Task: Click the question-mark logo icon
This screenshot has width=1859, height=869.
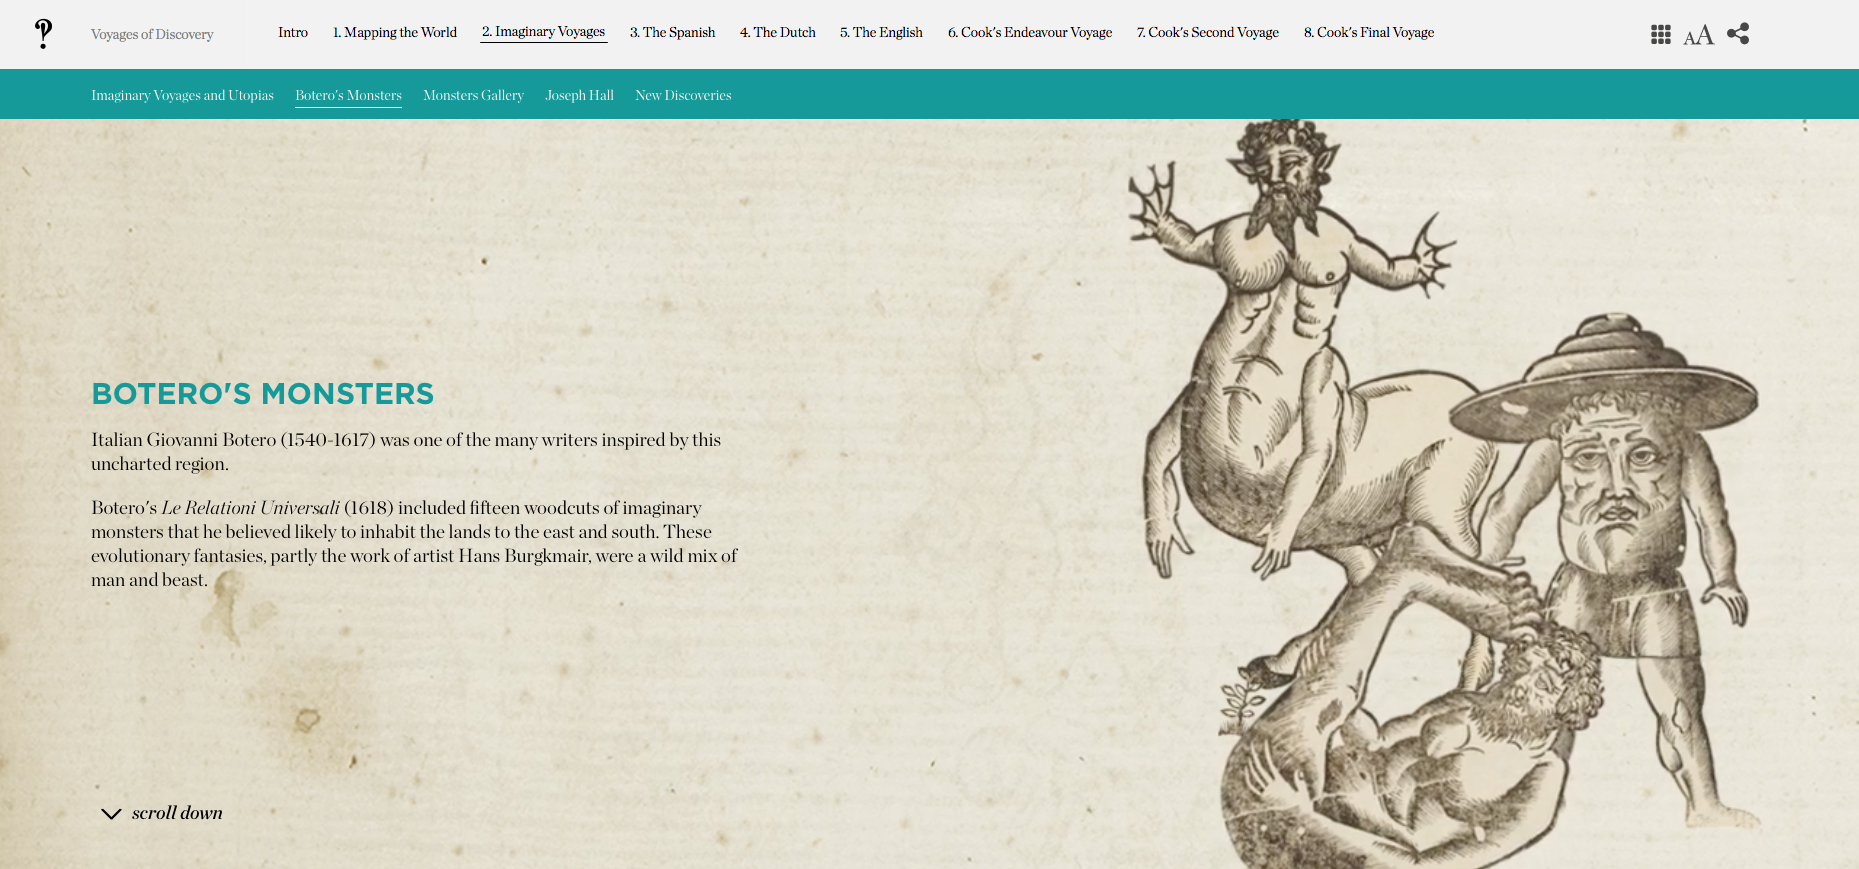Action: [43, 33]
